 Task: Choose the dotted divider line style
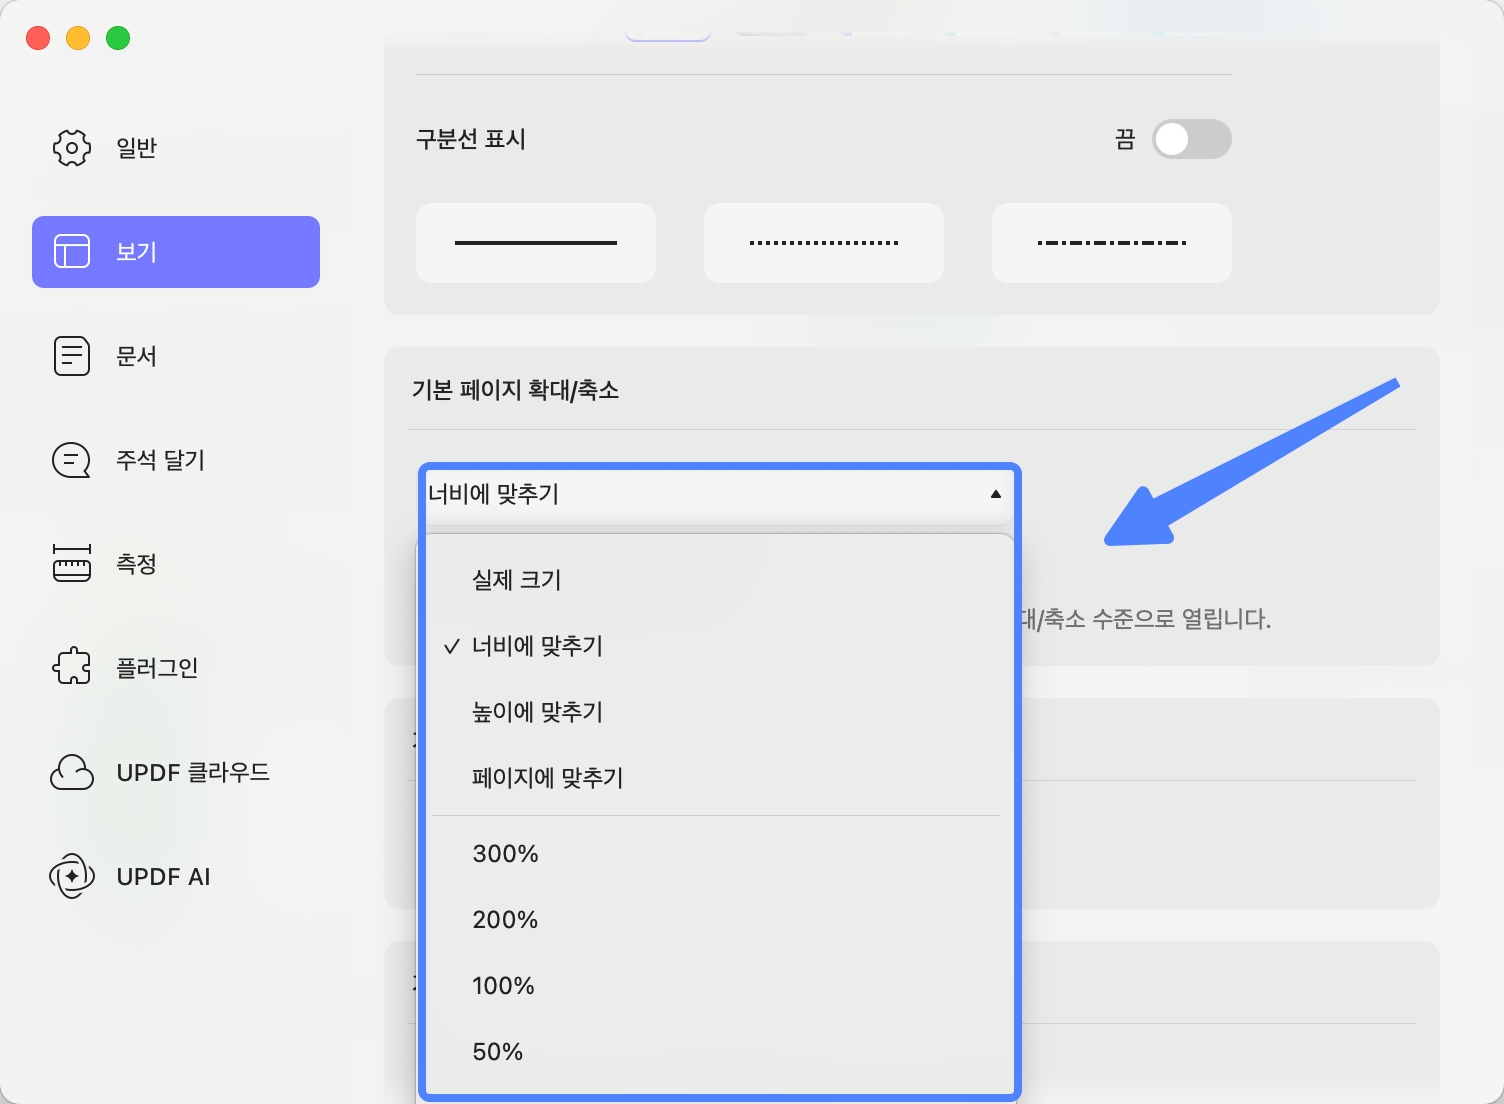pyautogui.click(x=824, y=243)
